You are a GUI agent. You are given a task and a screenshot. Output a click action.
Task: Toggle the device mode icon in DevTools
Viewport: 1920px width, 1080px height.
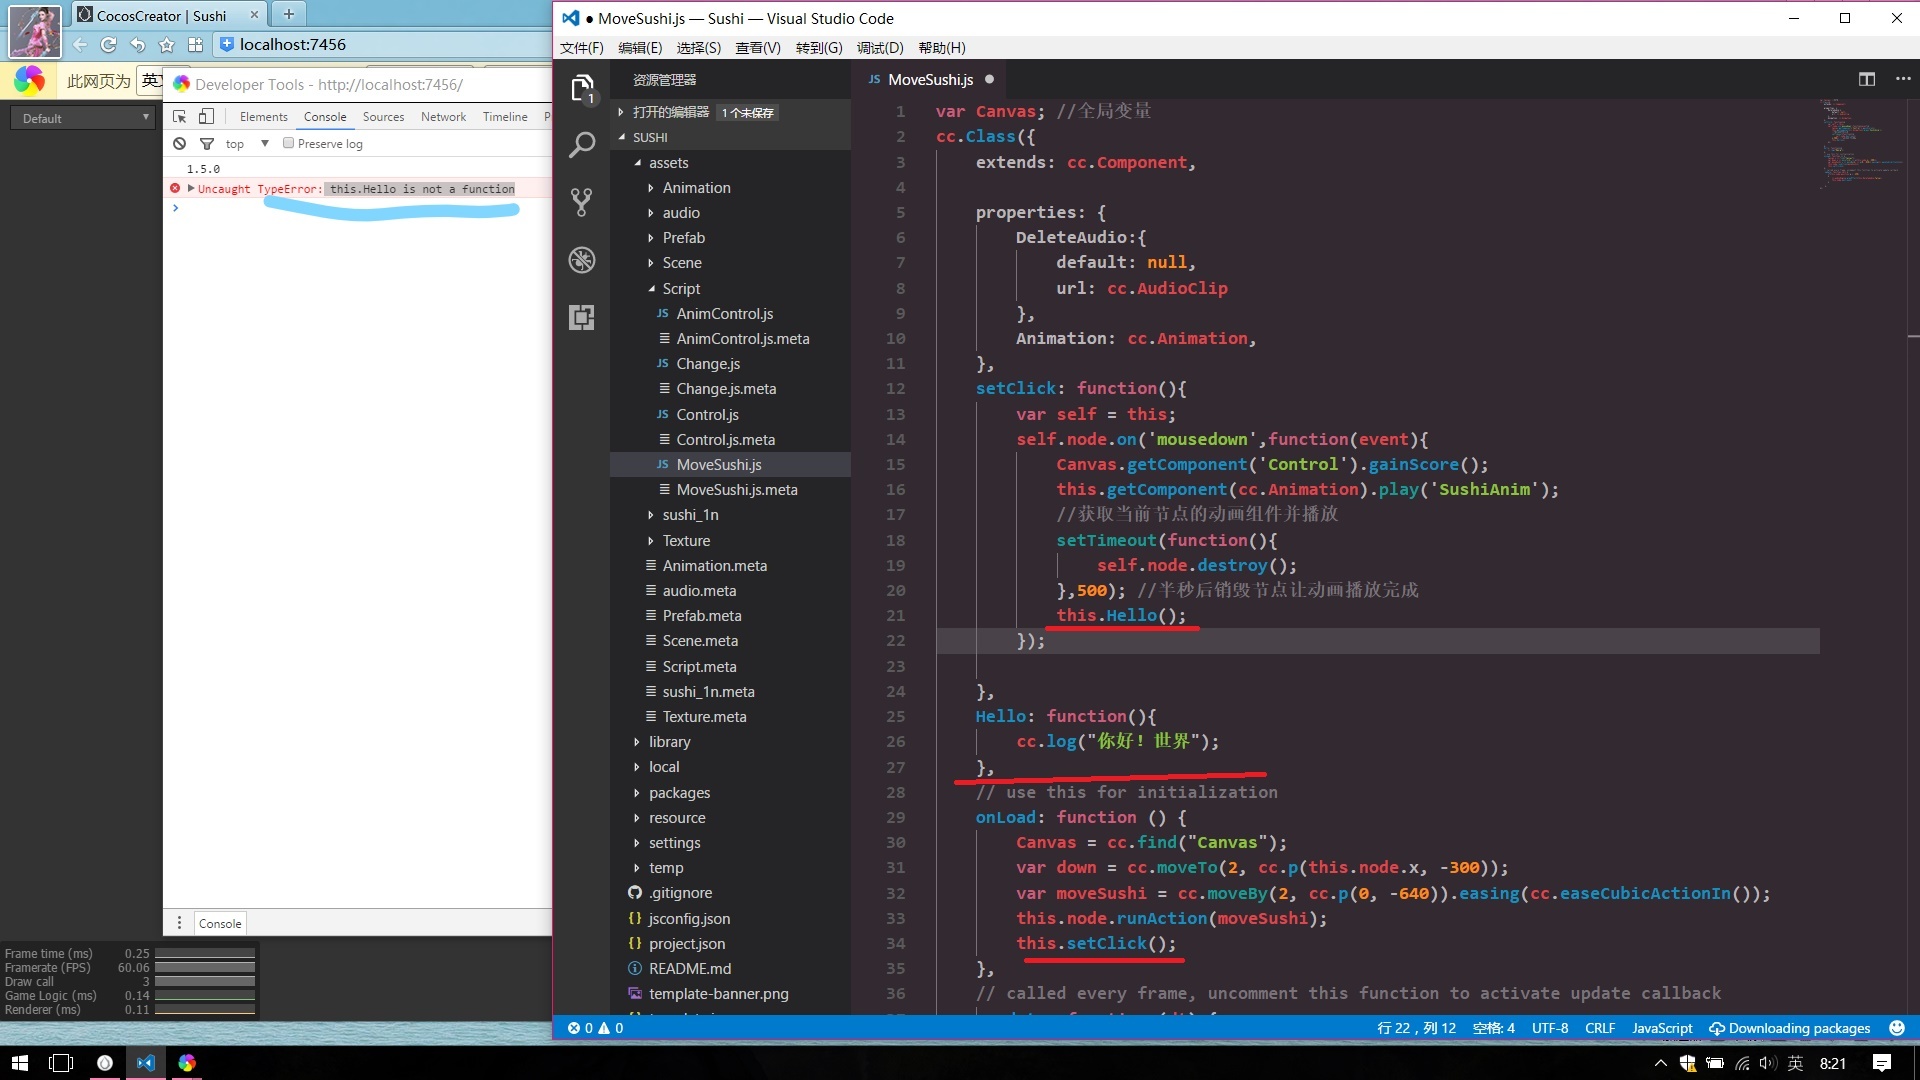206,116
